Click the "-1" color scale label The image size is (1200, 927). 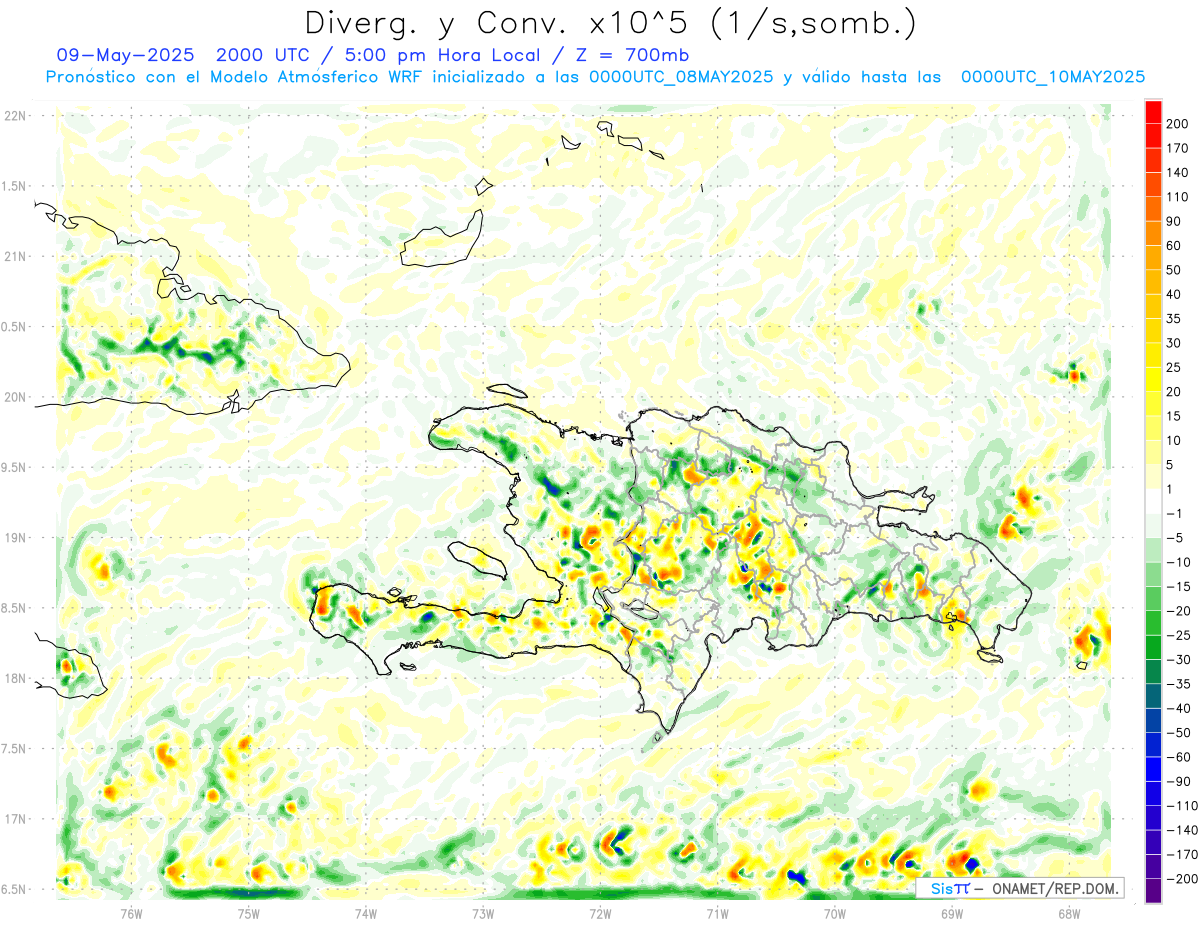(1176, 513)
